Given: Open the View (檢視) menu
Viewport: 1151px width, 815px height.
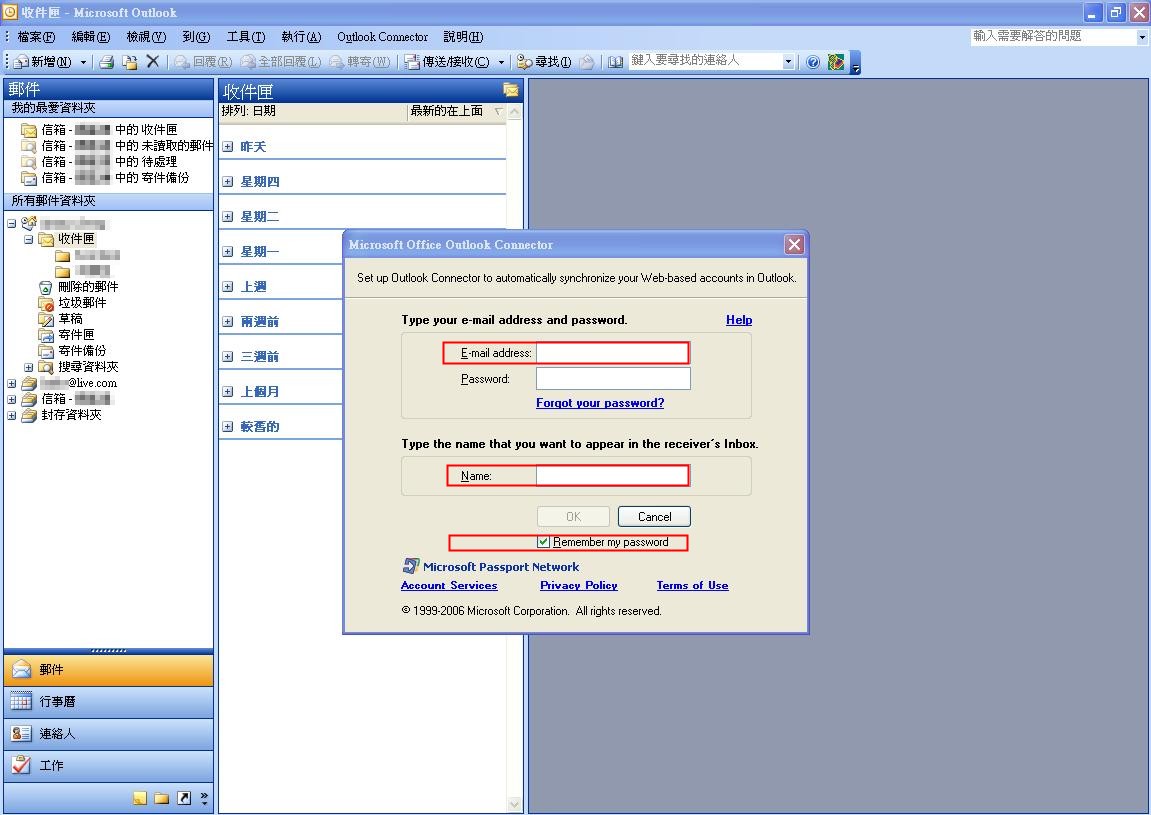Looking at the screenshot, I should click(x=146, y=37).
